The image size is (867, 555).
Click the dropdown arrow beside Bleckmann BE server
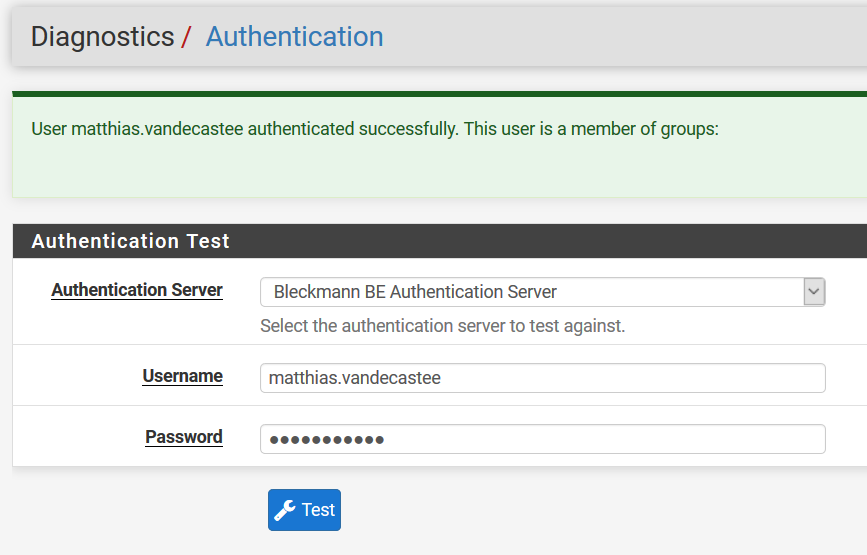[814, 292]
